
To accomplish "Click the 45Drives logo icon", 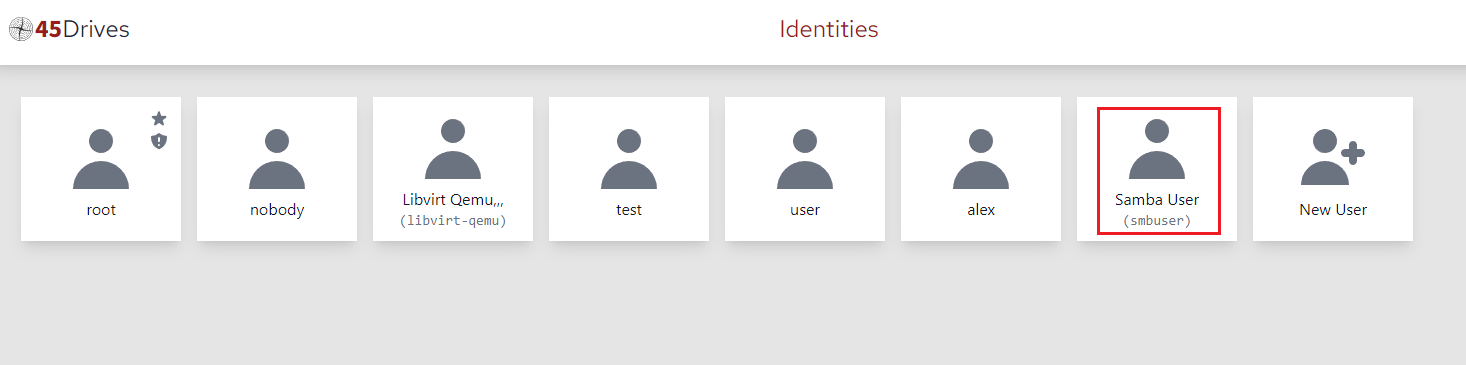I will [21, 30].
